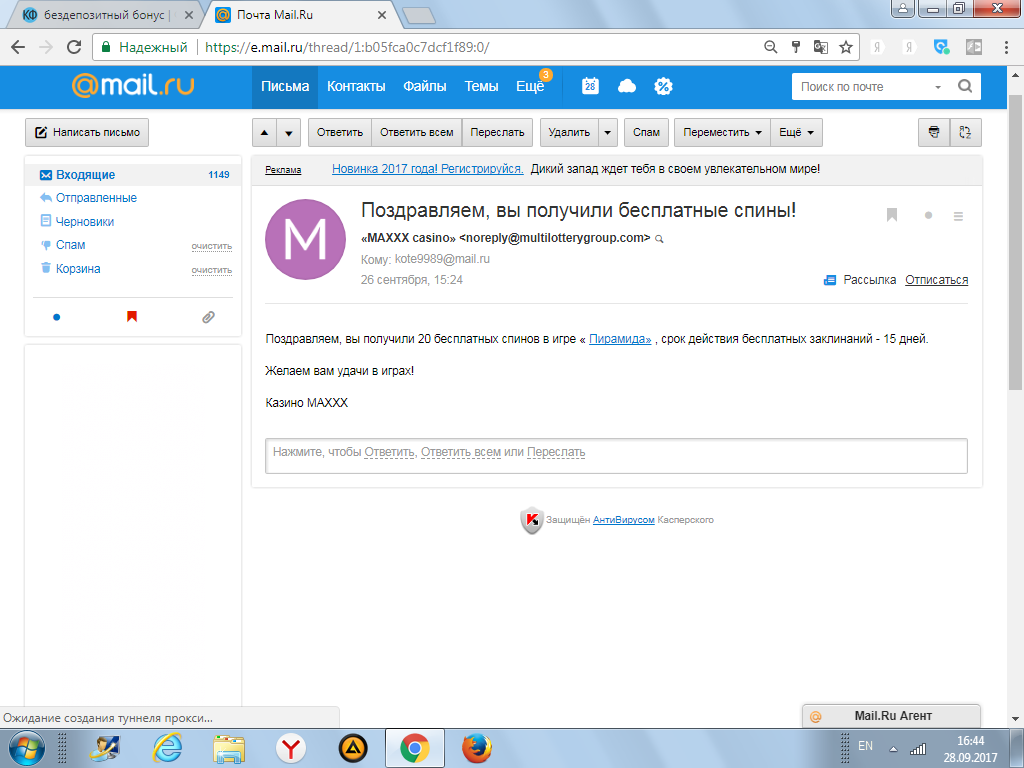The image size is (1024, 768).
Task: Click the Google Translate page icon
Action: coord(821,47)
